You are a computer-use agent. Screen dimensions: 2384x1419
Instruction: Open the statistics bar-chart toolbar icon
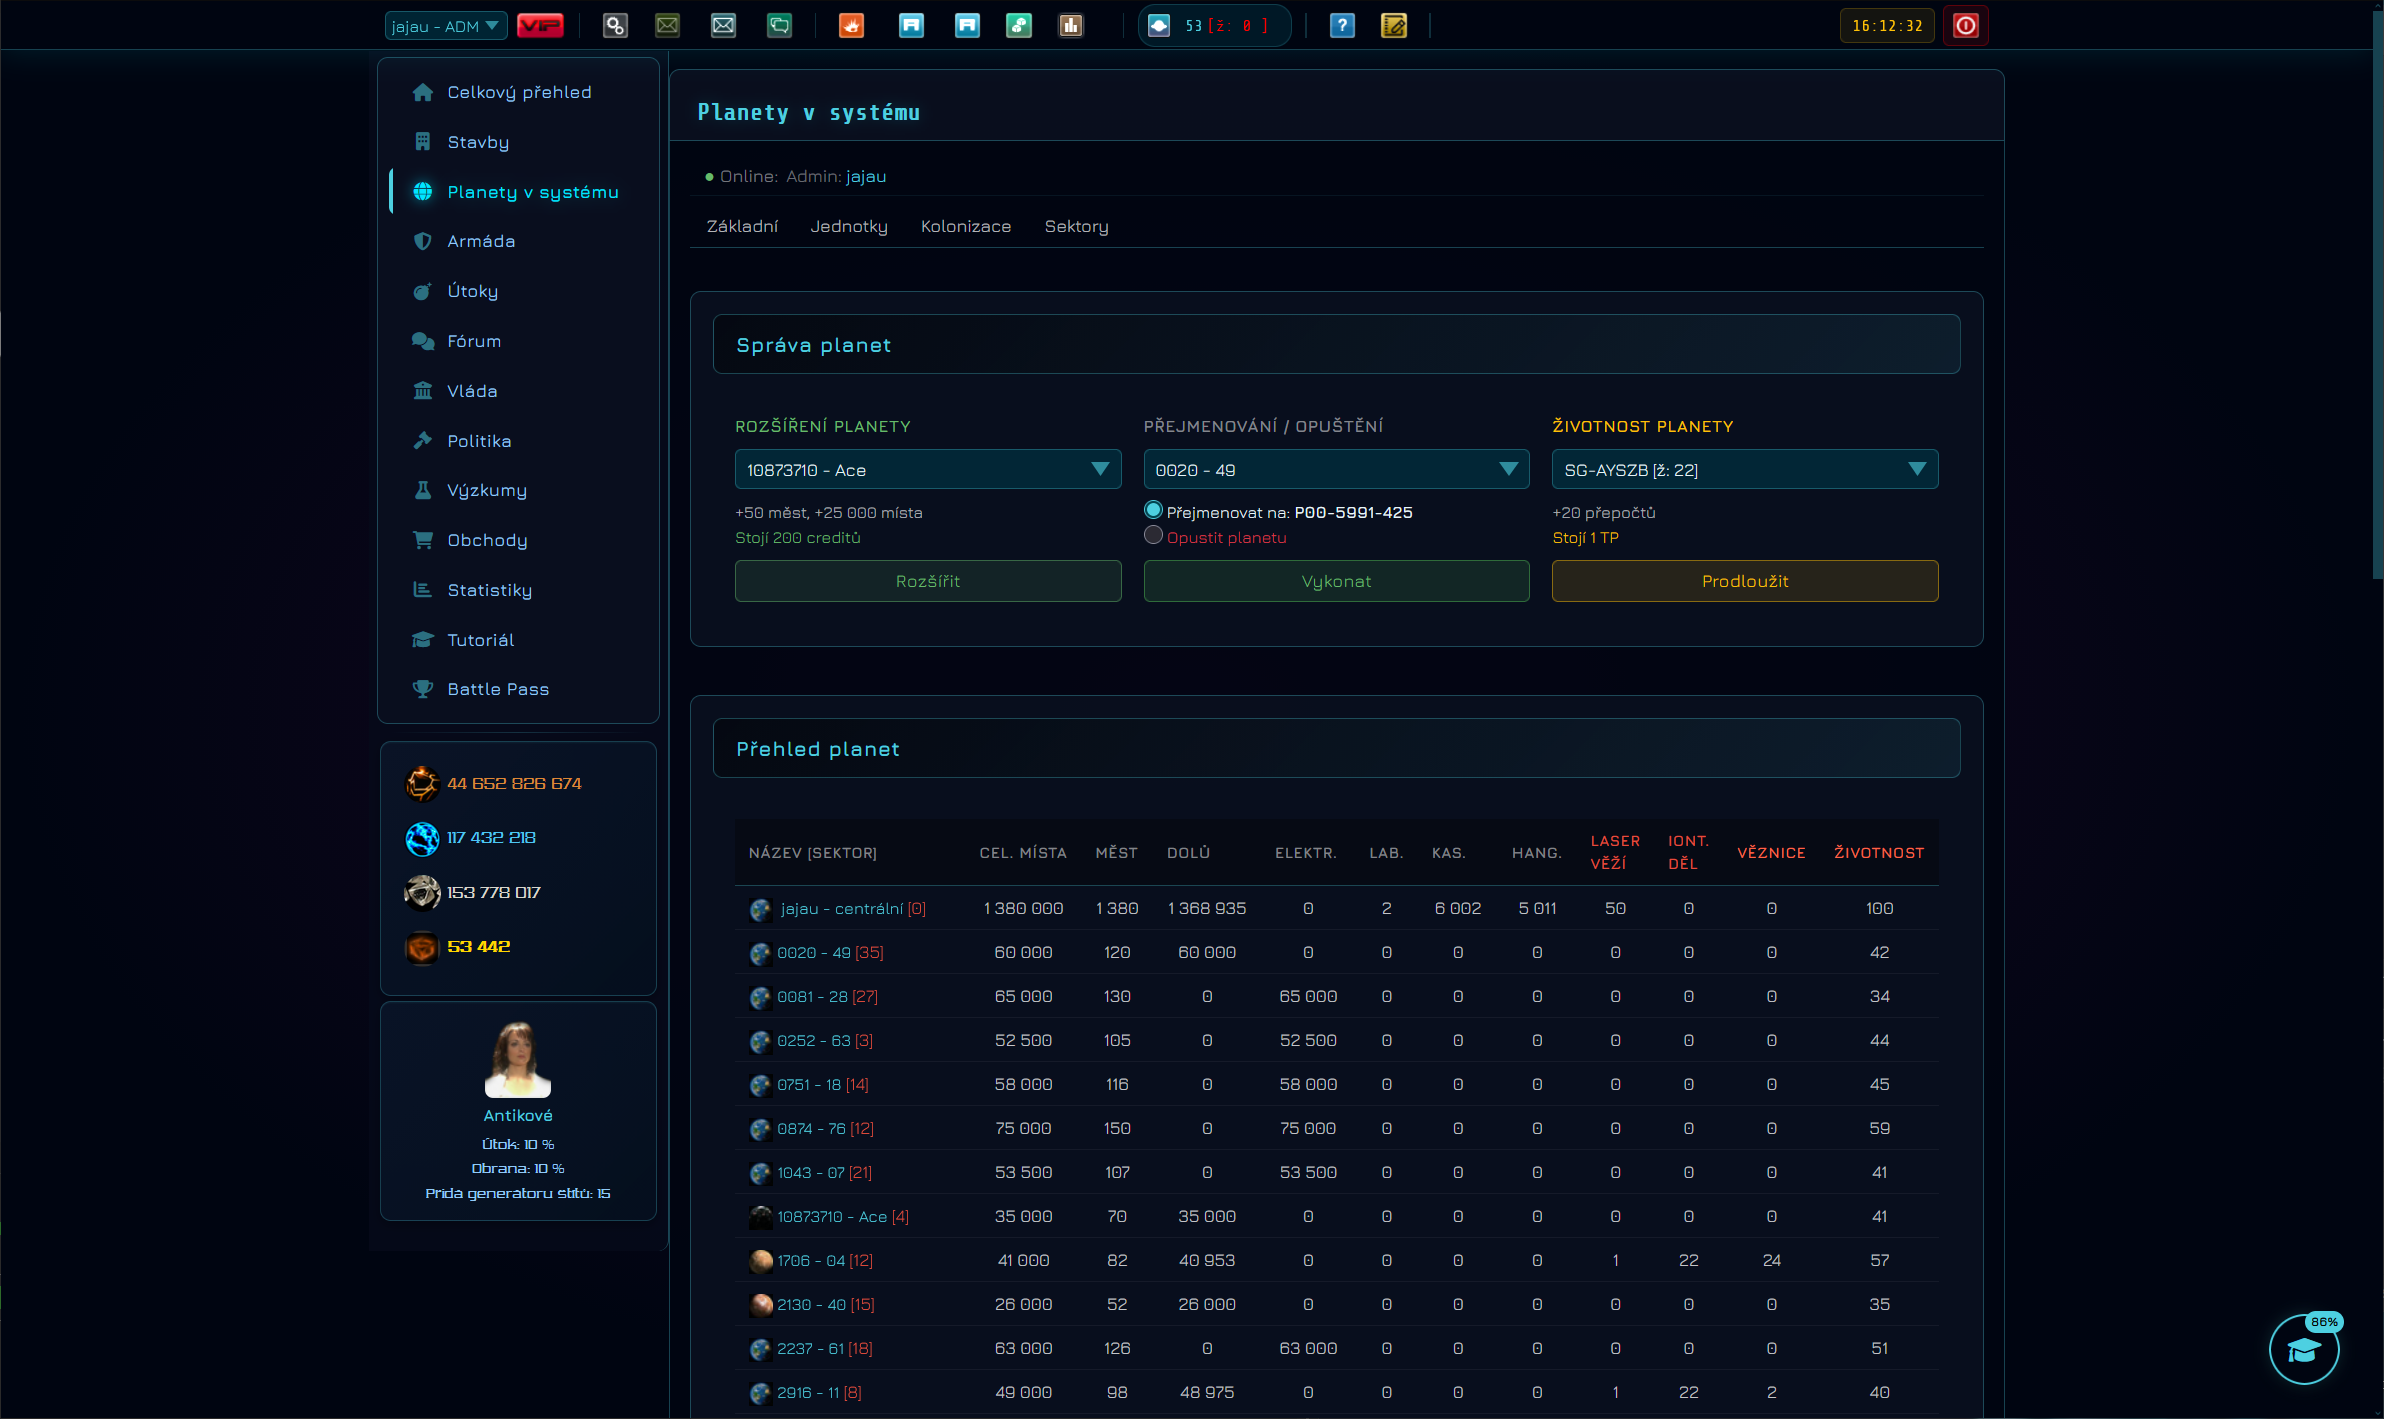[1071, 26]
